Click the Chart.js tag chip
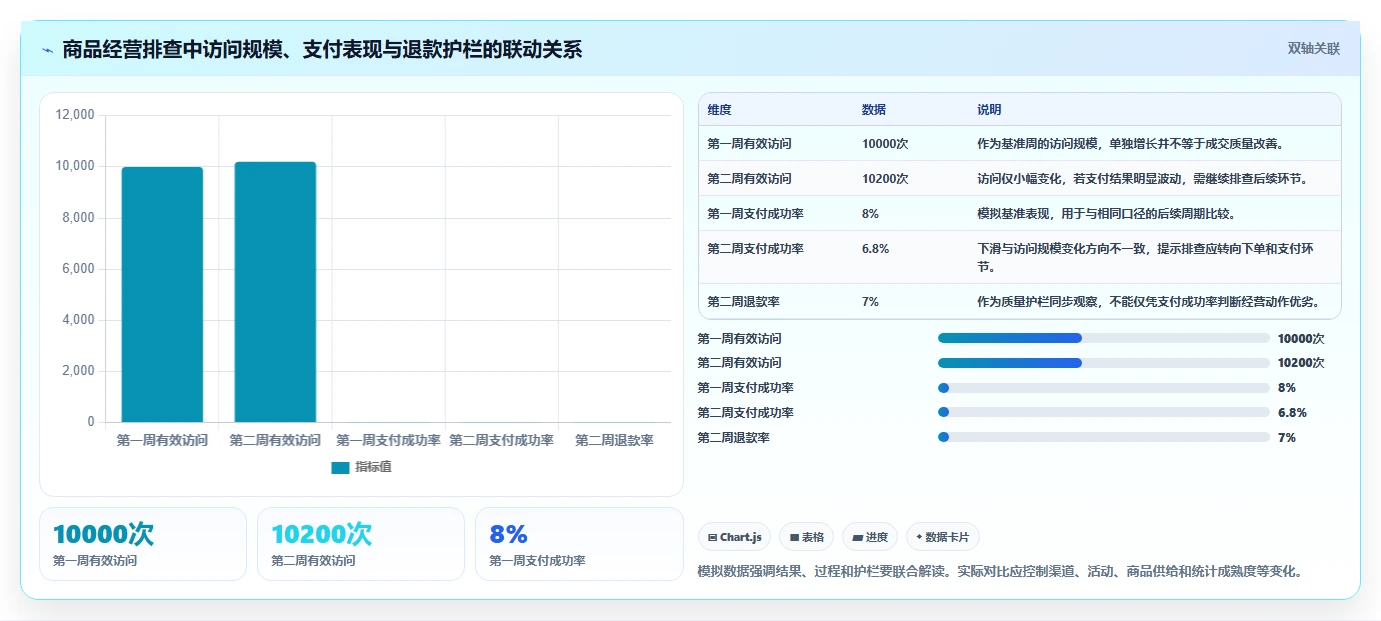 pos(735,537)
